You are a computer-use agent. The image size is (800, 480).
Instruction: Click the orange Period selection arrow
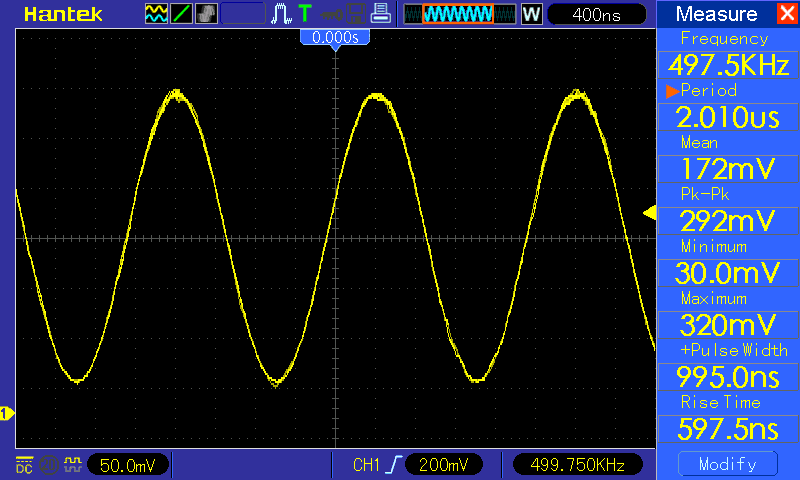[672, 91]
